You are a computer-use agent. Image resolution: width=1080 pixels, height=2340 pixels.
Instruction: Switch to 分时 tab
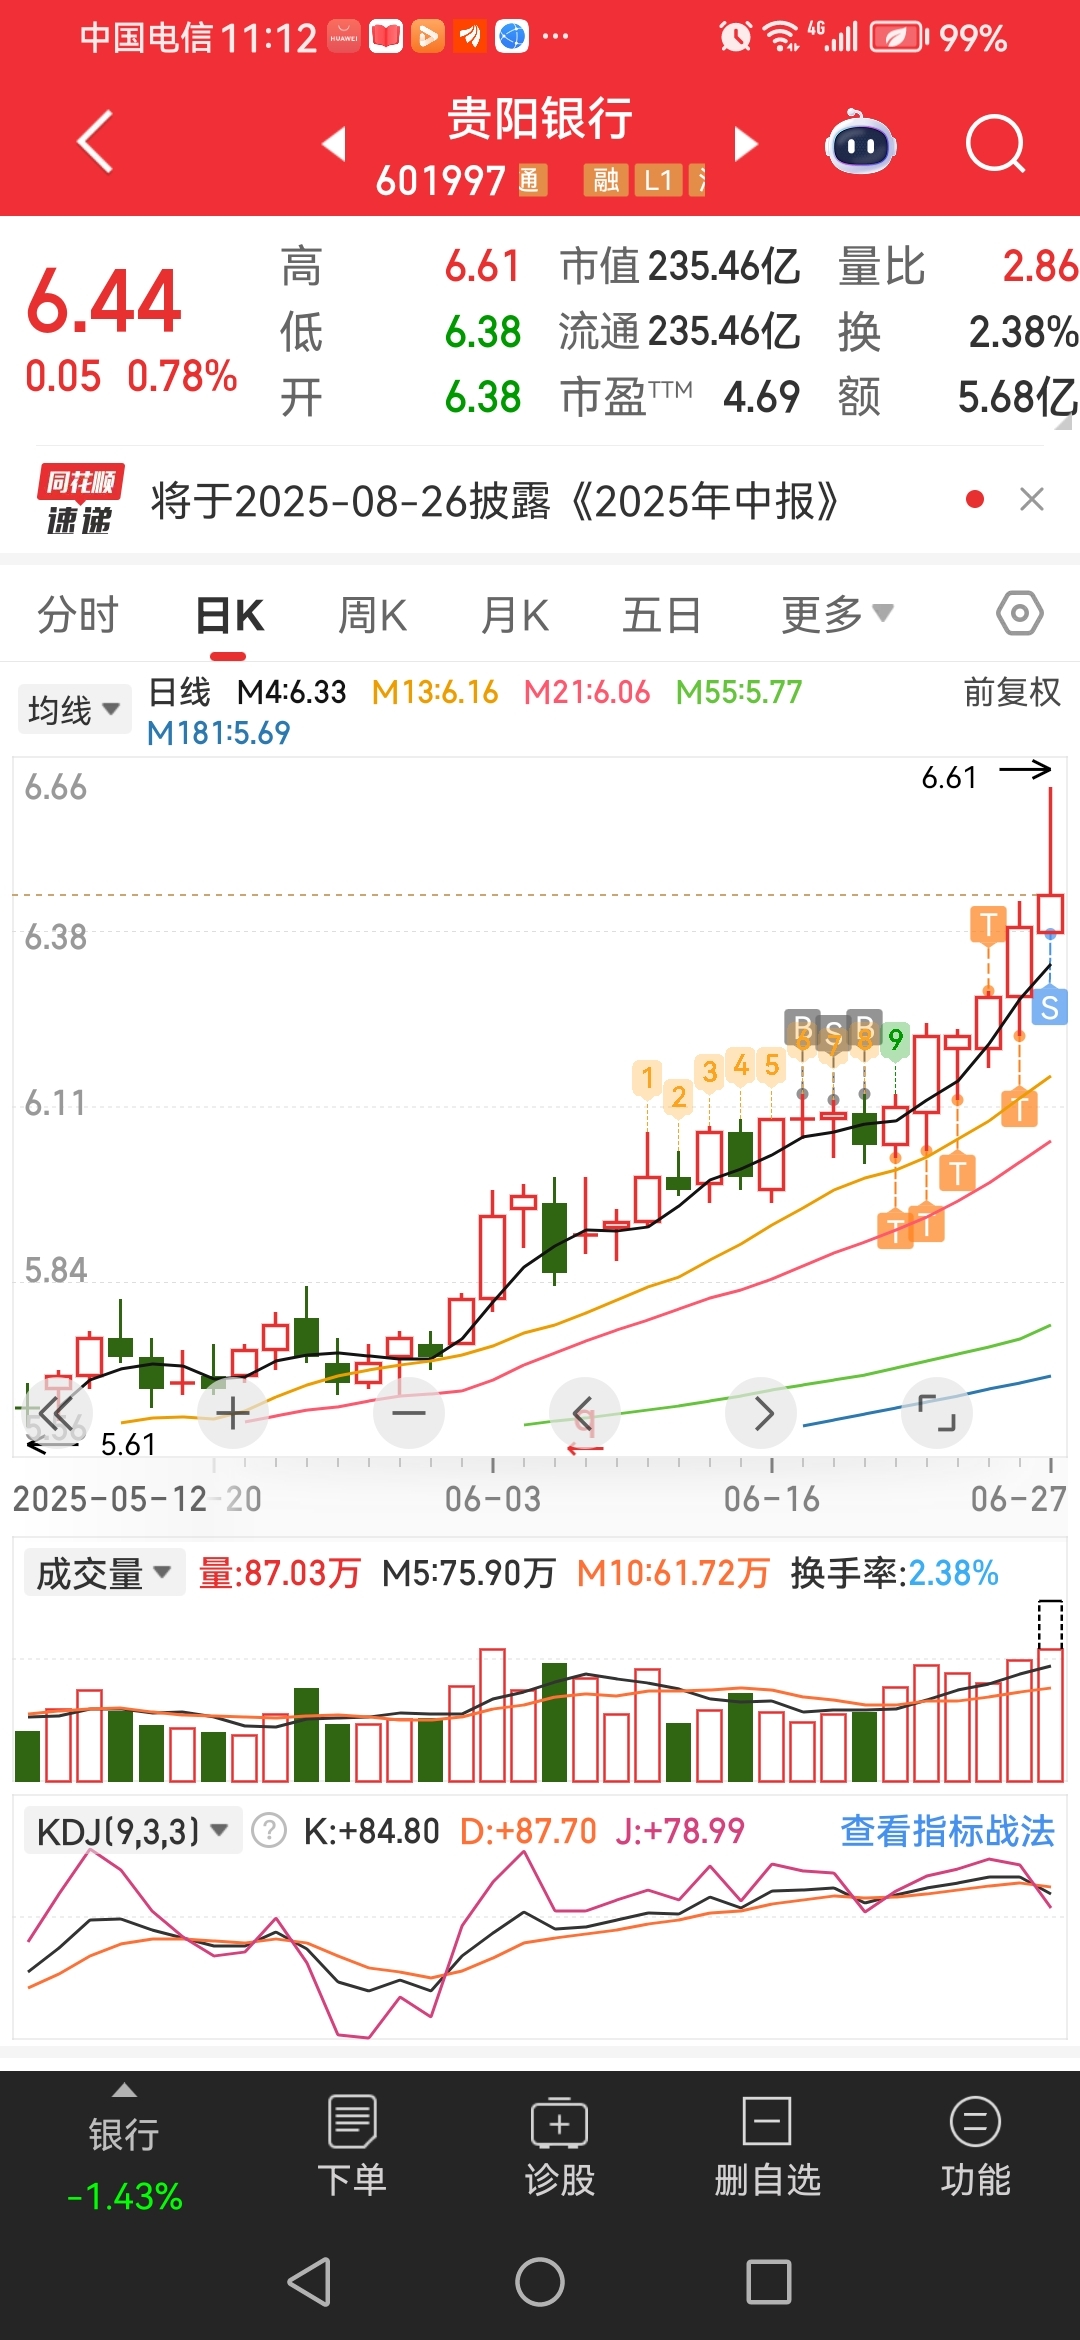[78, 614]
